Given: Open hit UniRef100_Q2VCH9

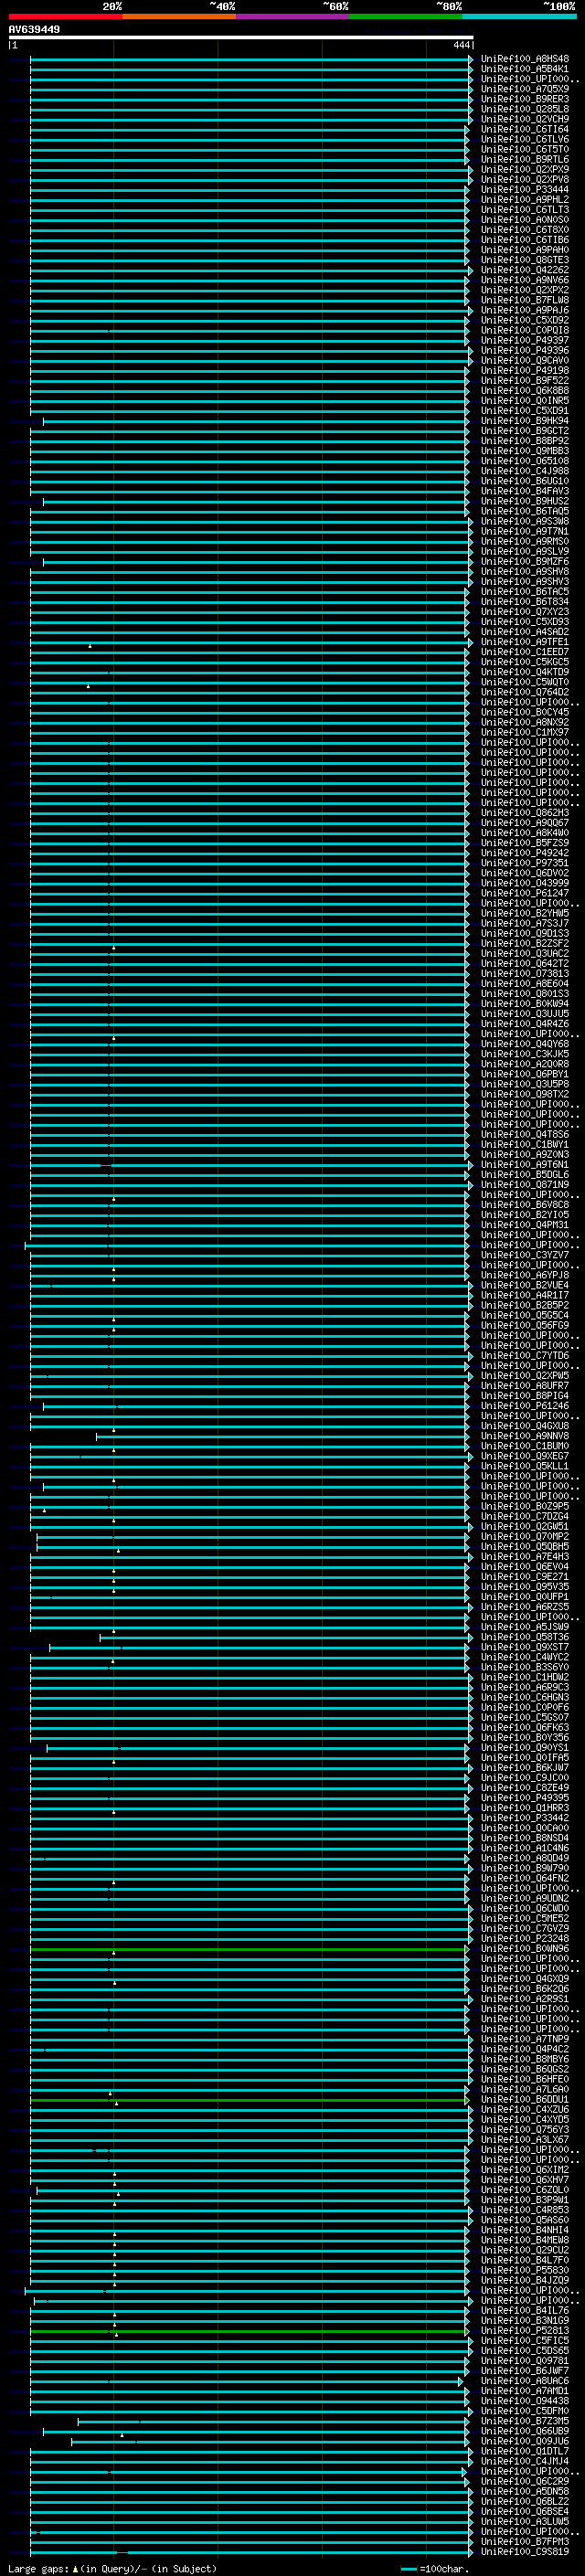Looking at the screenshot, I should [x=524, y=119].
